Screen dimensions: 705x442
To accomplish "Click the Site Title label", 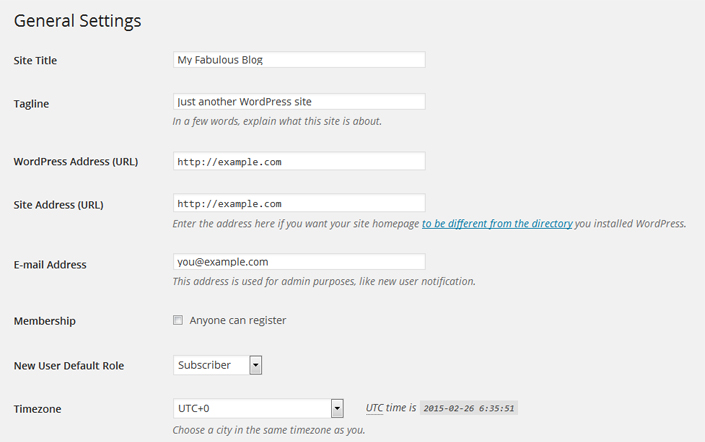I will 35,61.
